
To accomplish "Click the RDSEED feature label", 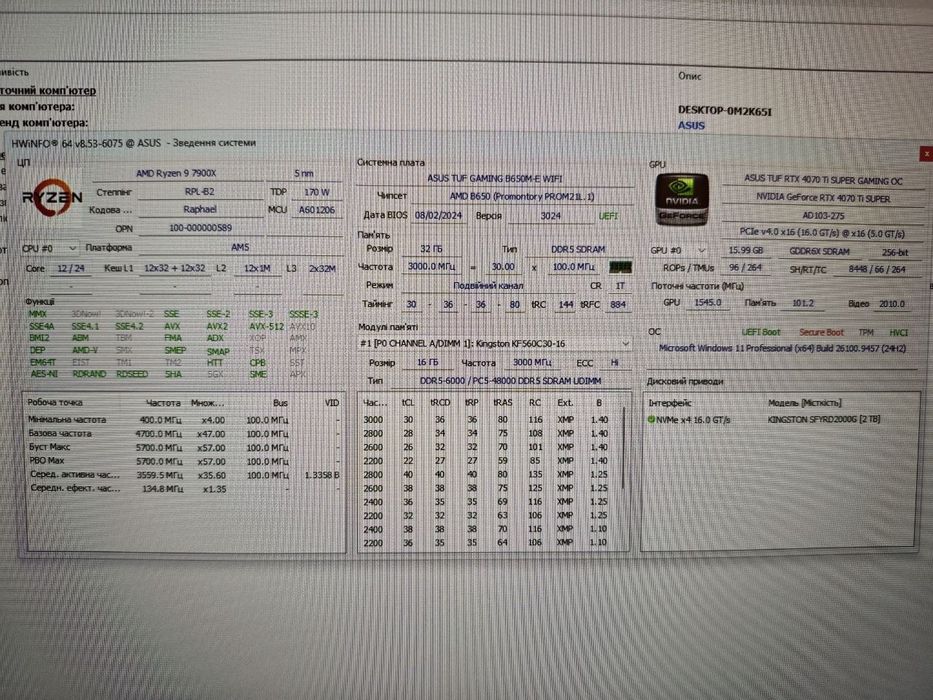I will (x=132, y=374).
